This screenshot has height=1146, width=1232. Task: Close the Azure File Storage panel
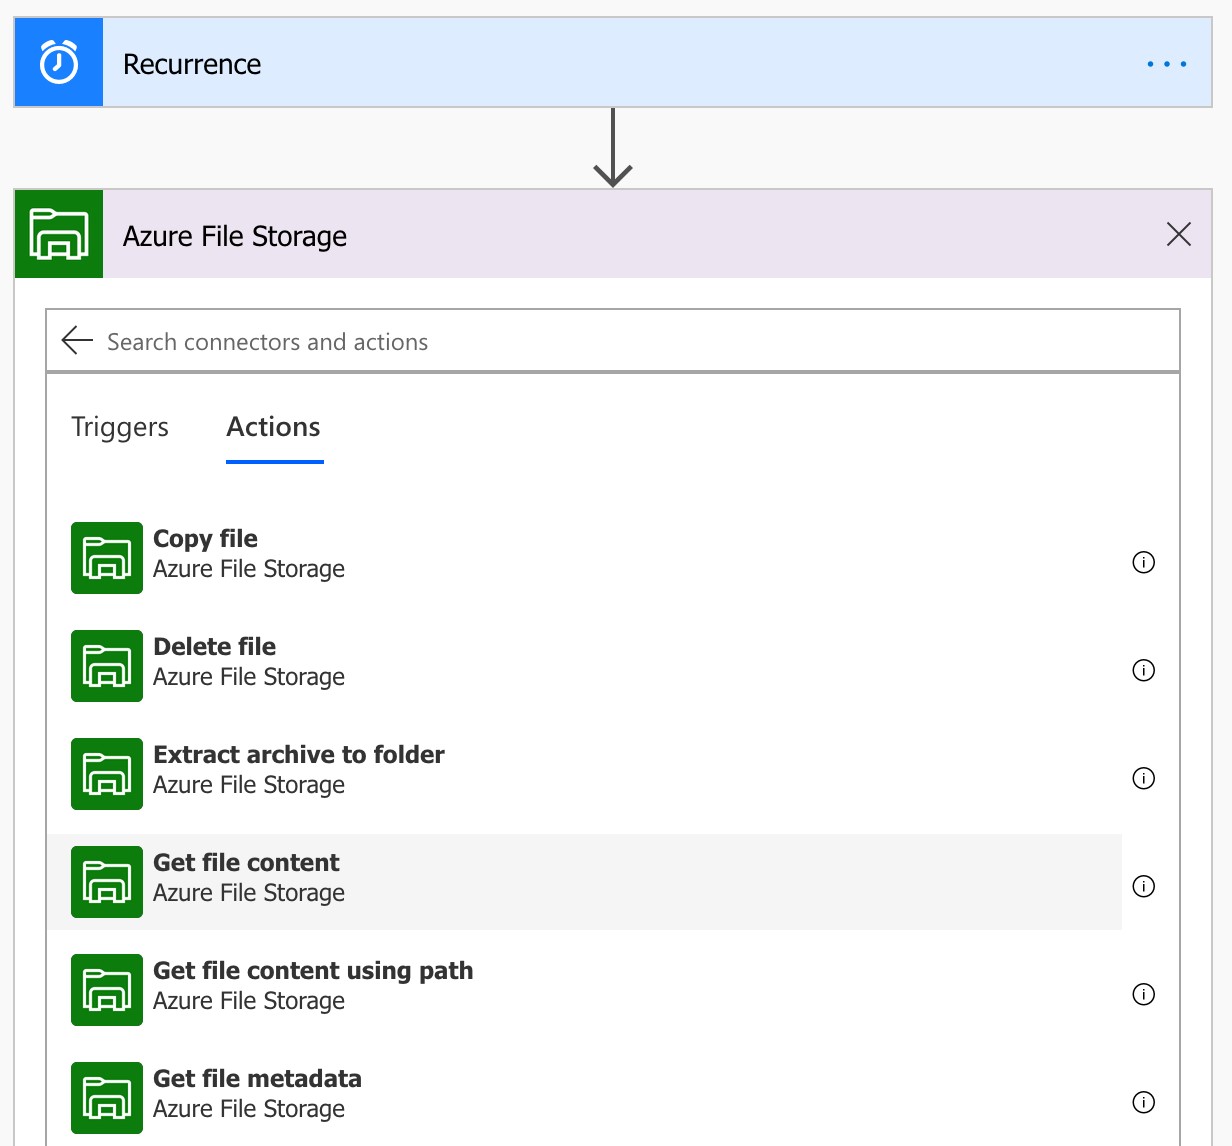click(1178, 234)
